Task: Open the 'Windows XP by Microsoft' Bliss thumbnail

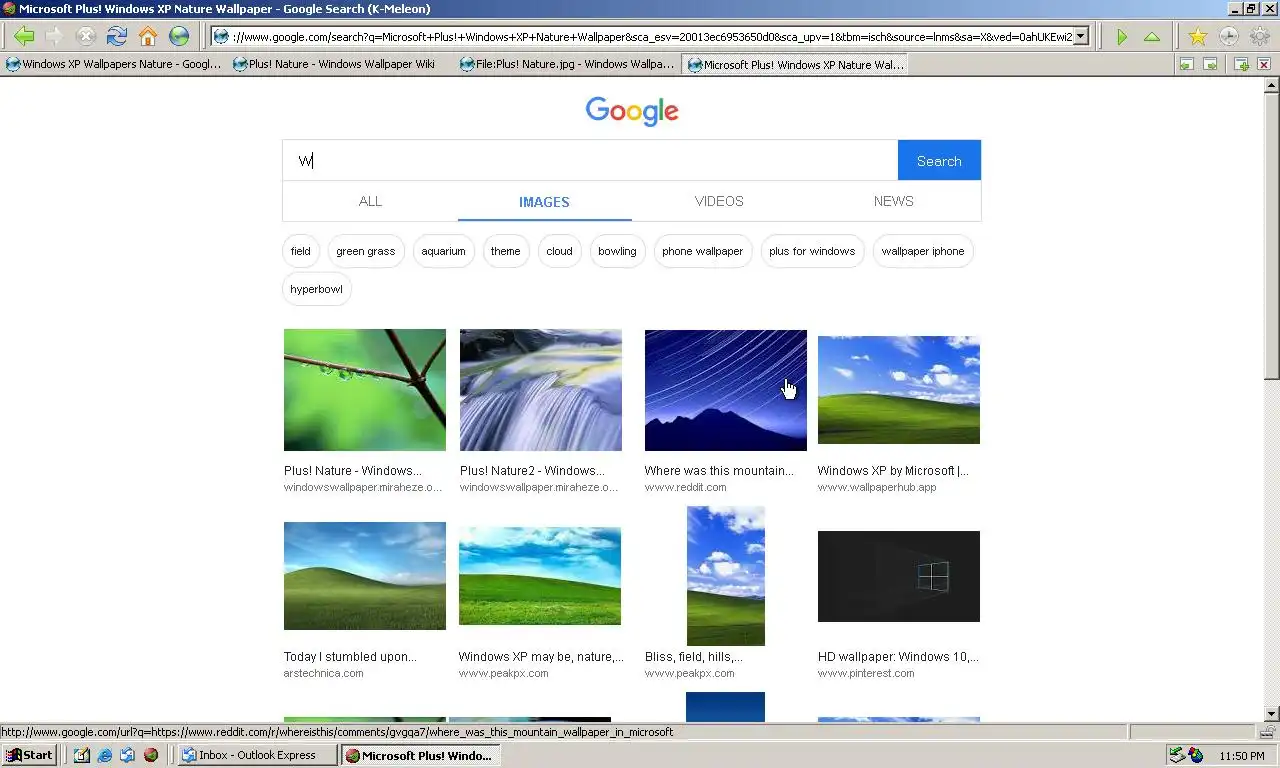Action: tap(899, 390)
